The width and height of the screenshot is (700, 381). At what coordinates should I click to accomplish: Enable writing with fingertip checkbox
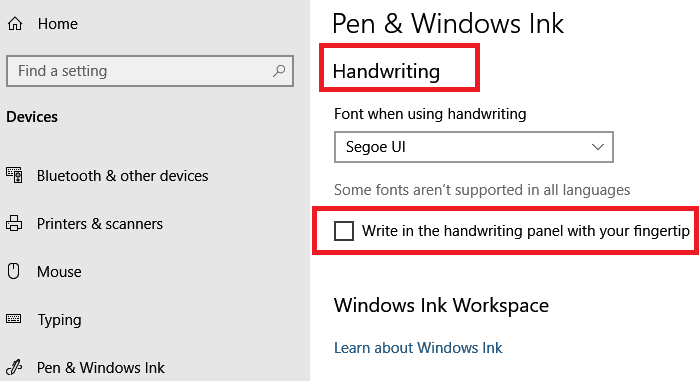[x=344, y=231]
